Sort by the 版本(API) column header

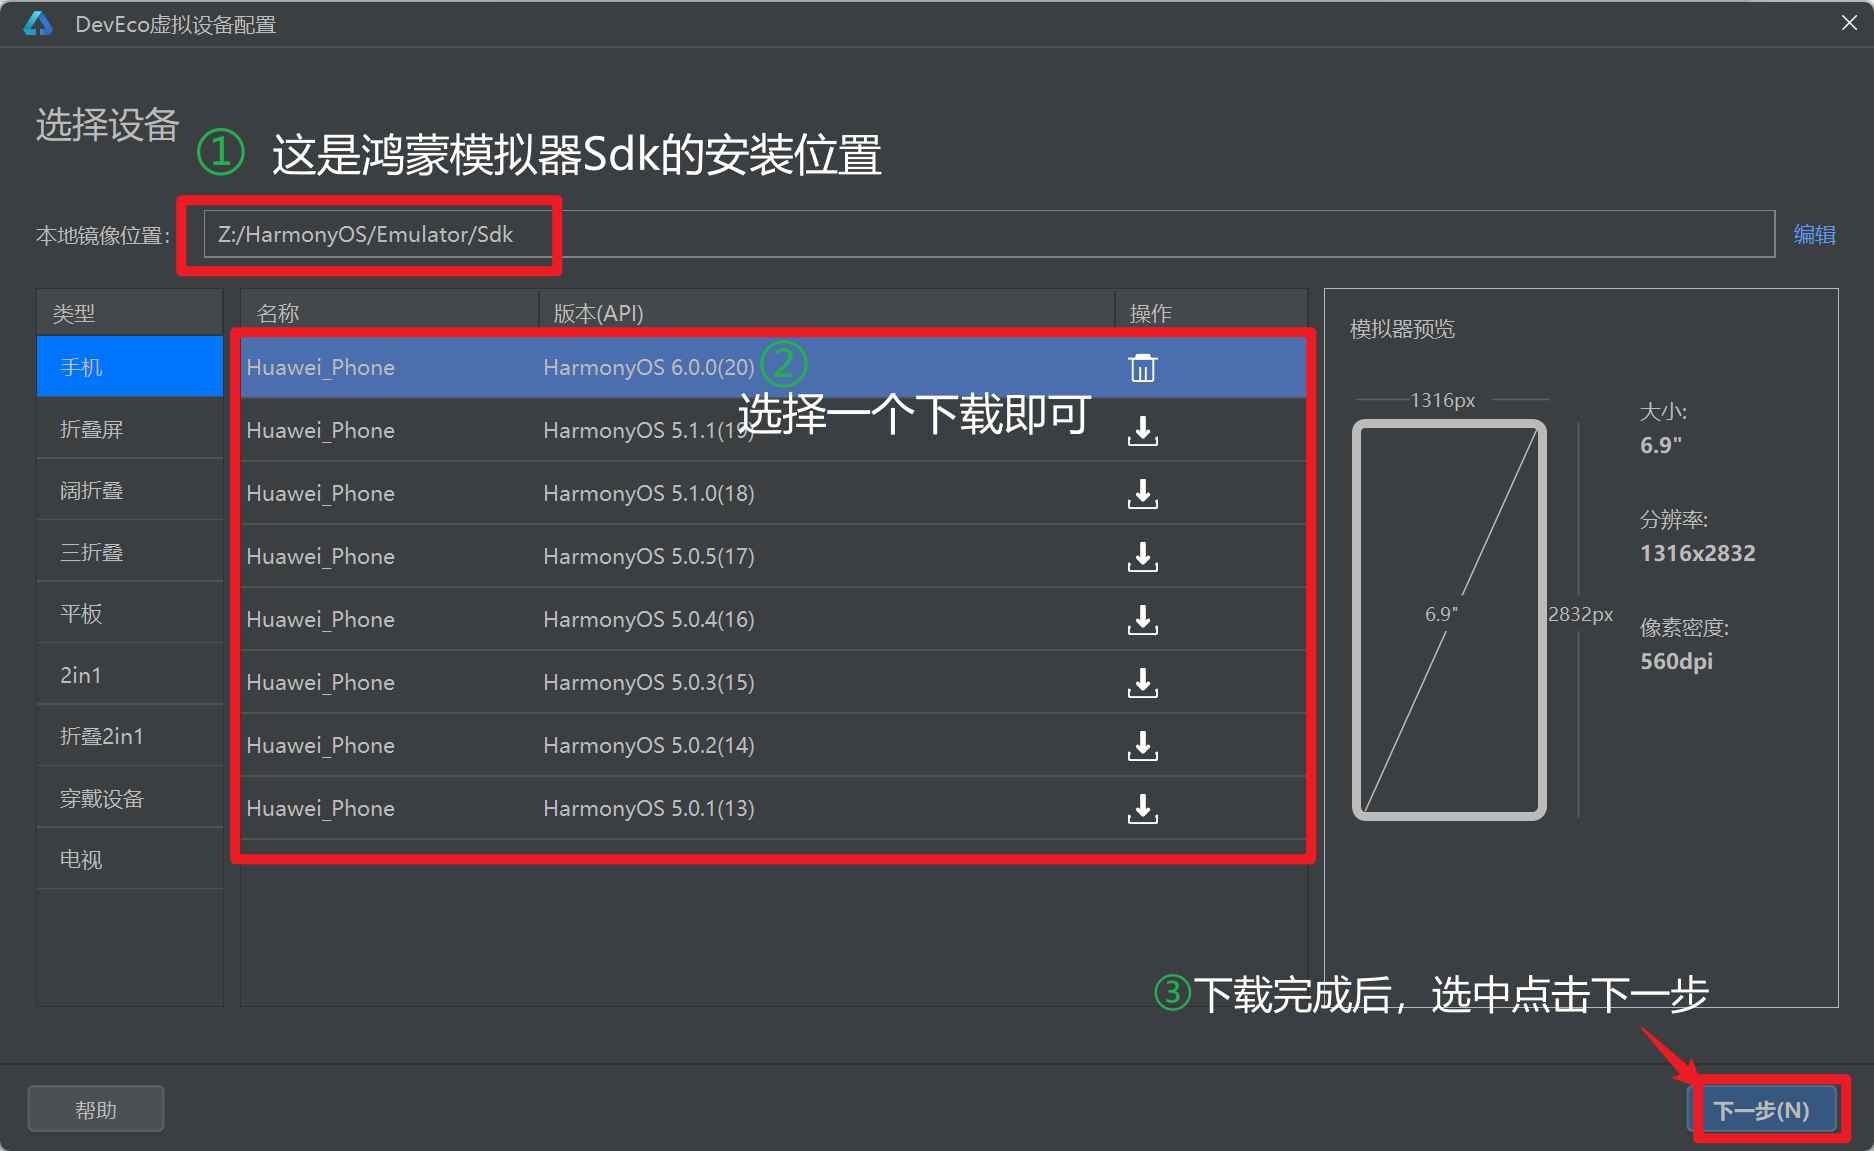point(827,313)
